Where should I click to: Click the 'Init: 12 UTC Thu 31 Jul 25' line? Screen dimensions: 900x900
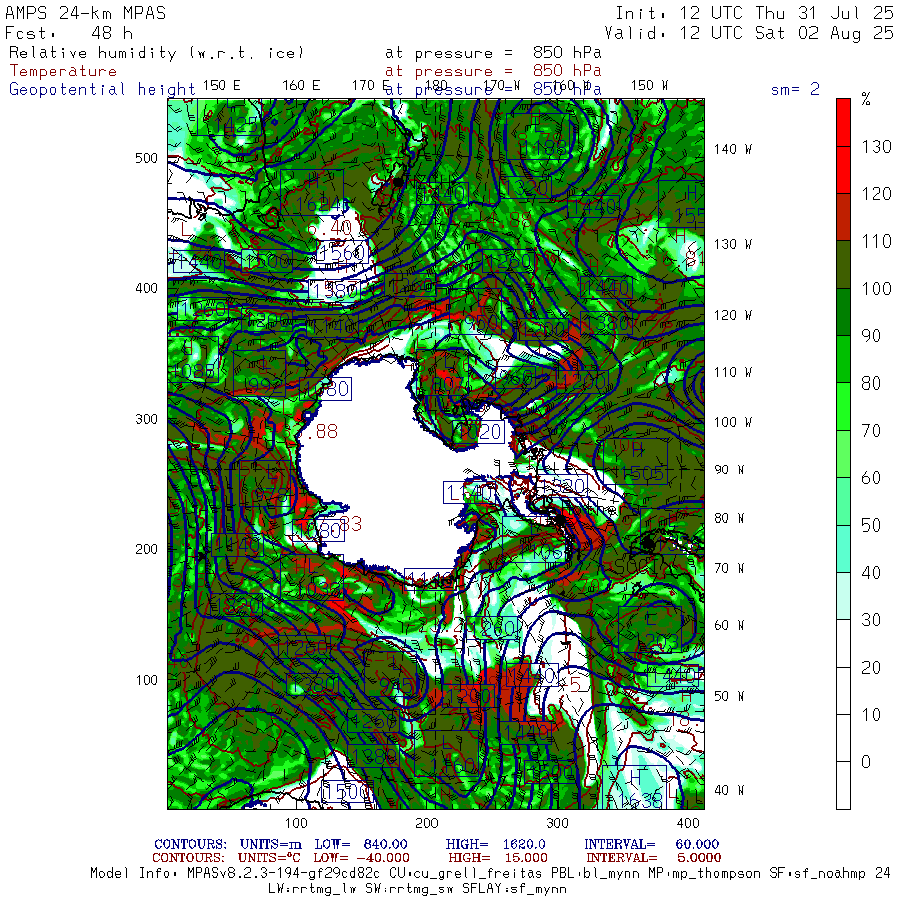[x=754, y=13]
